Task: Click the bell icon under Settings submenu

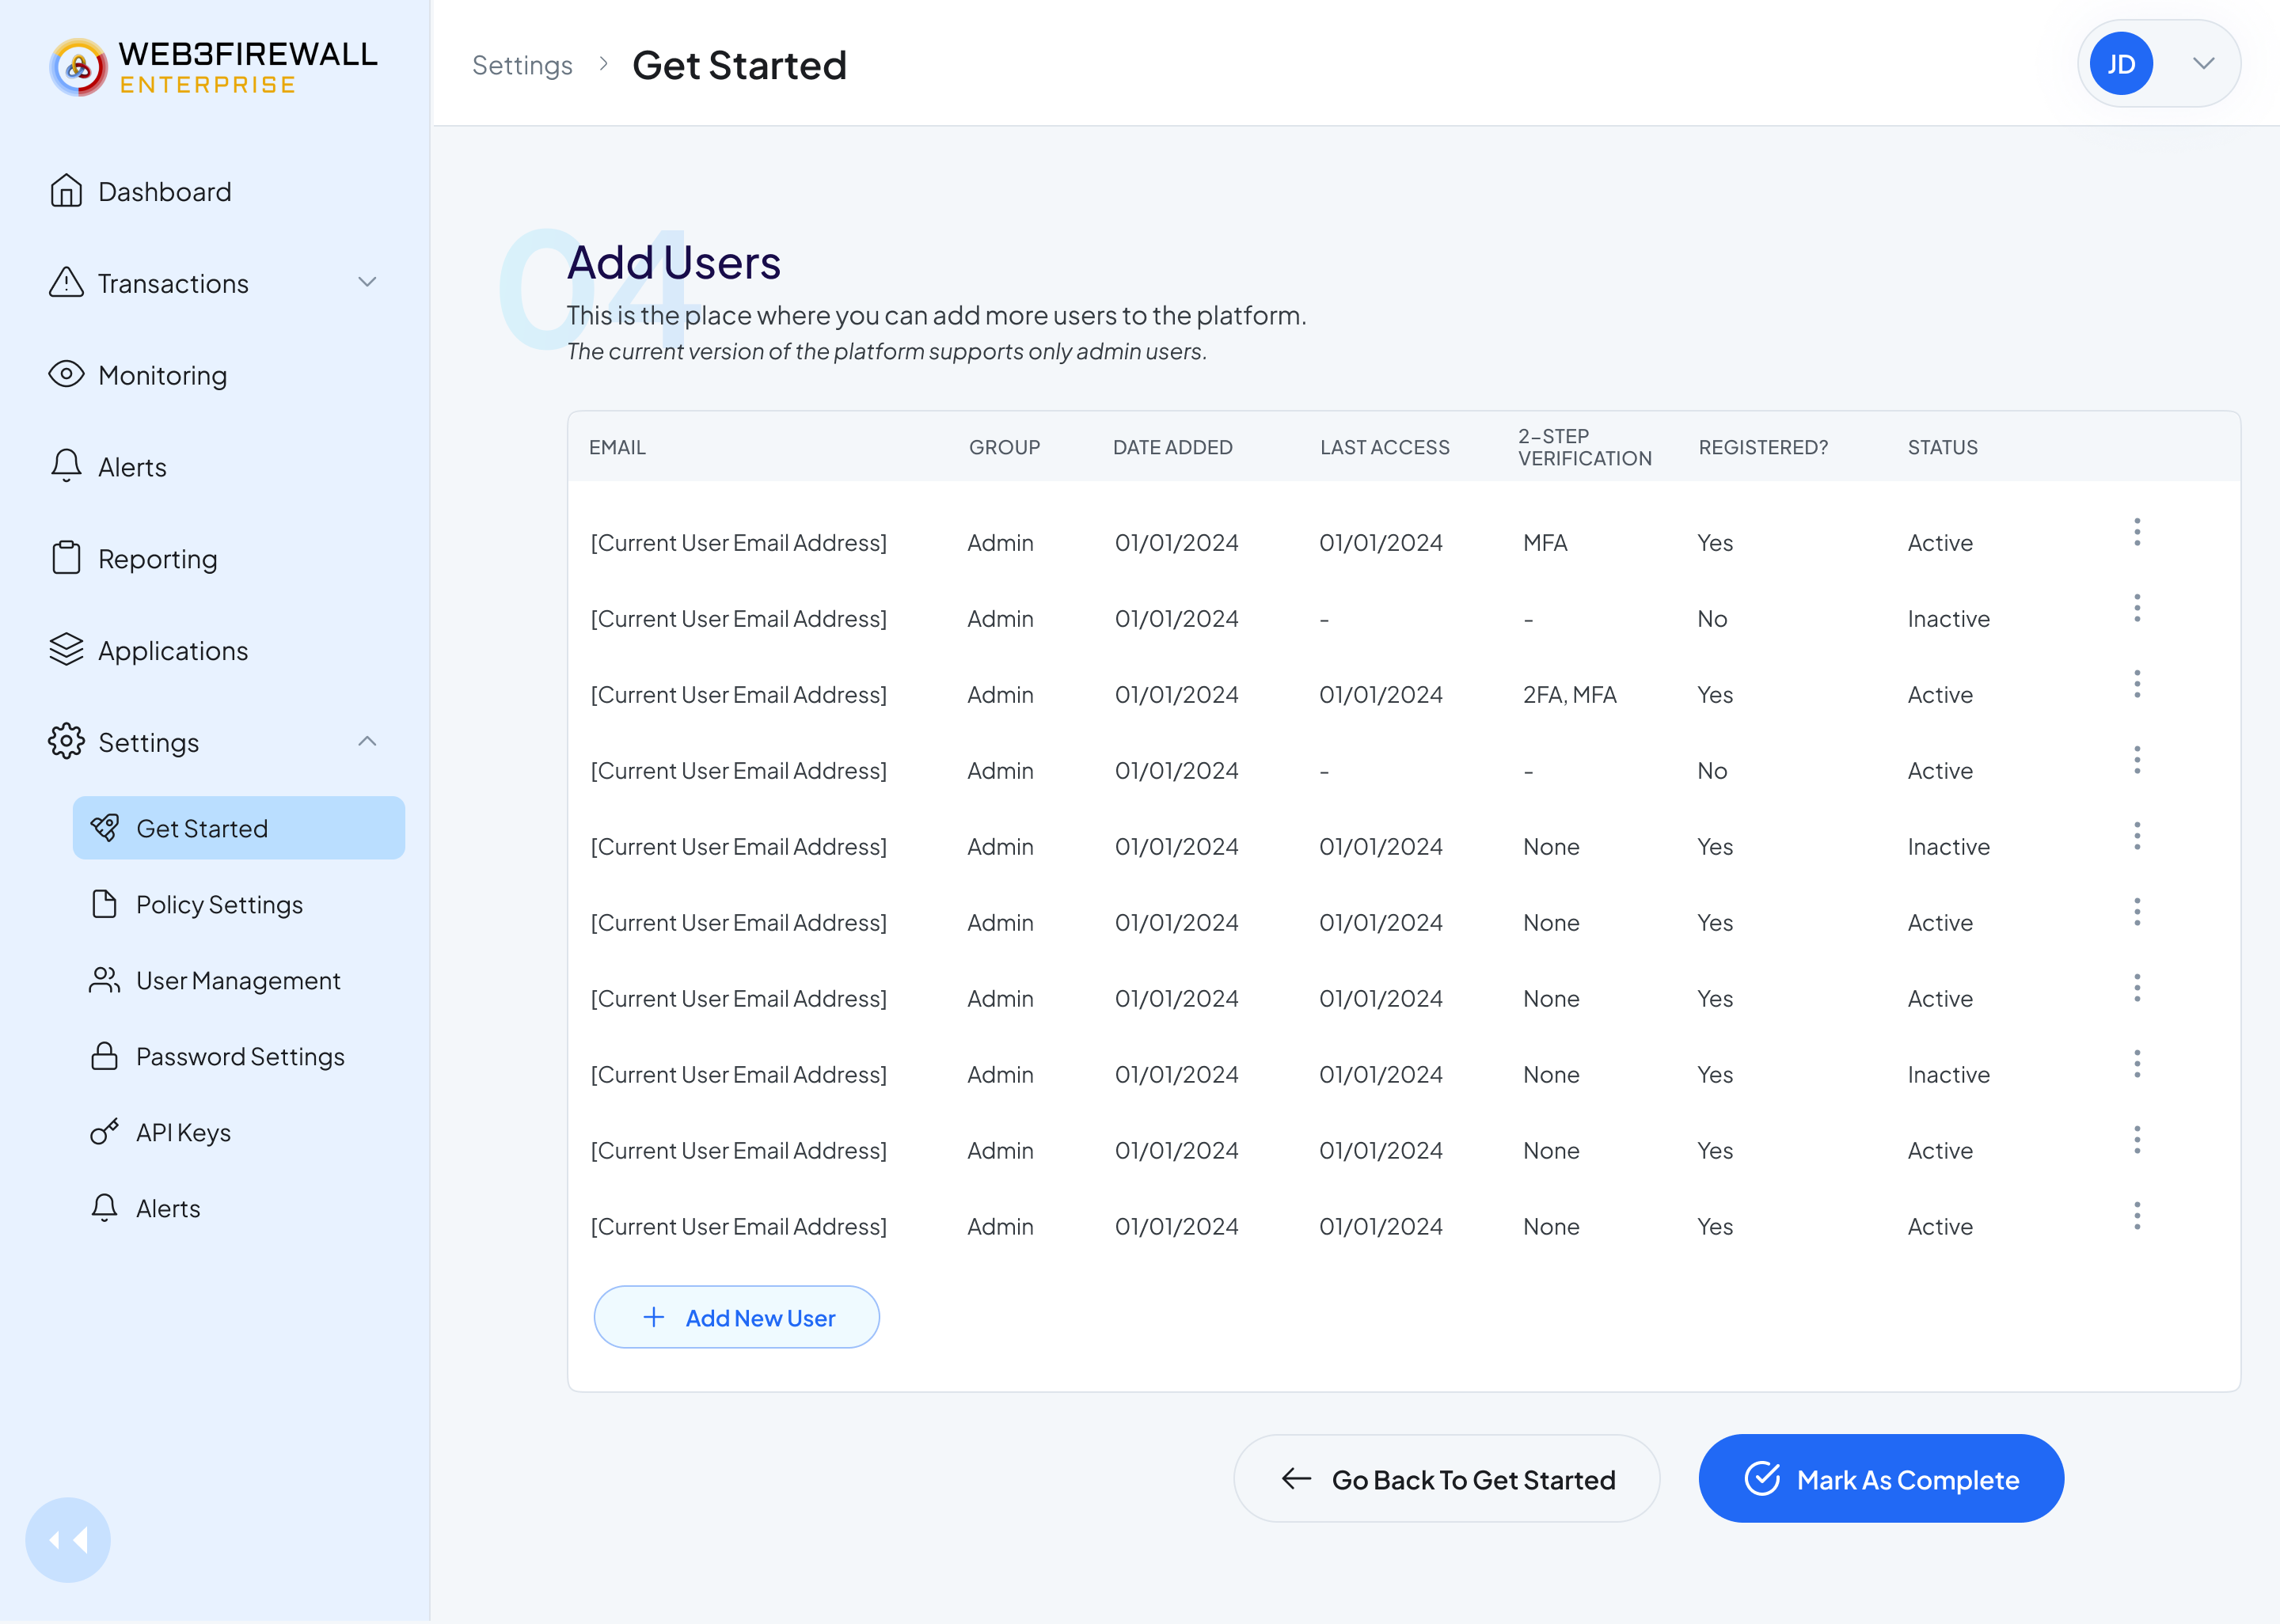Action: (x=105, y=1208)
